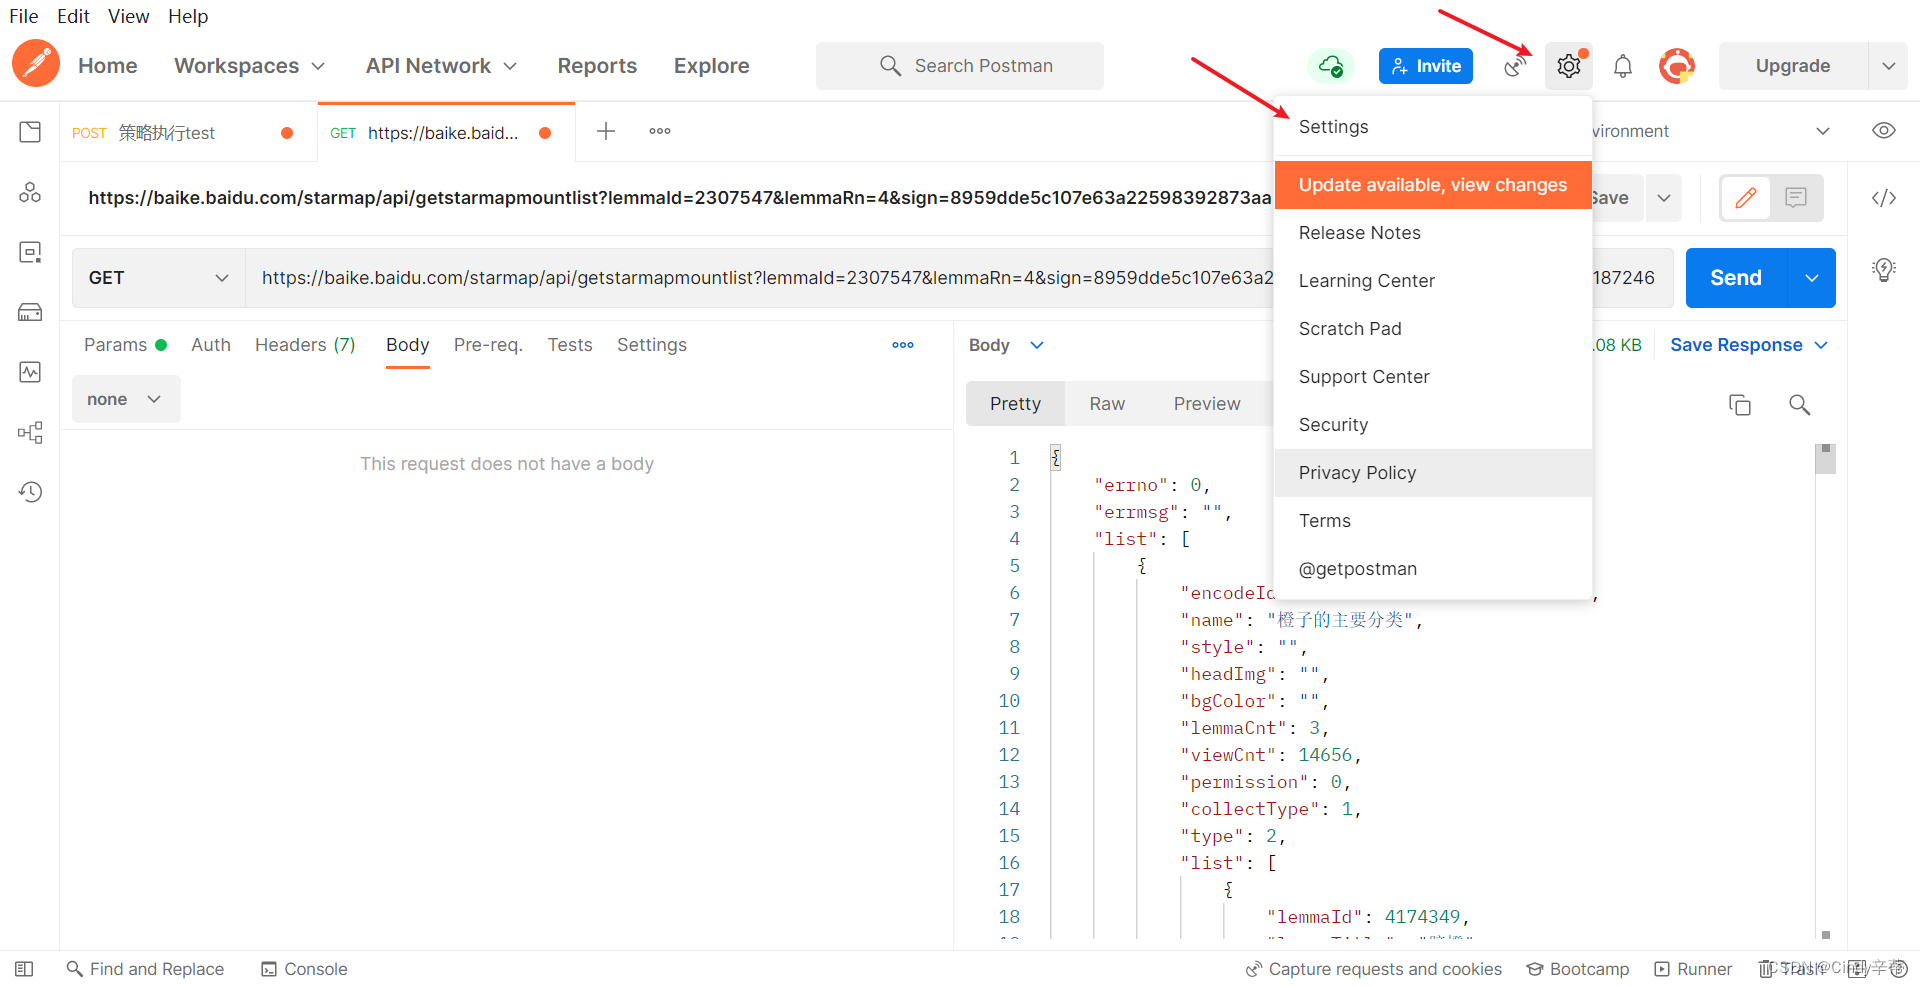The image size is (1920, 986).
Task: Open Collections in the left sidebar
Action: point(30,132)
